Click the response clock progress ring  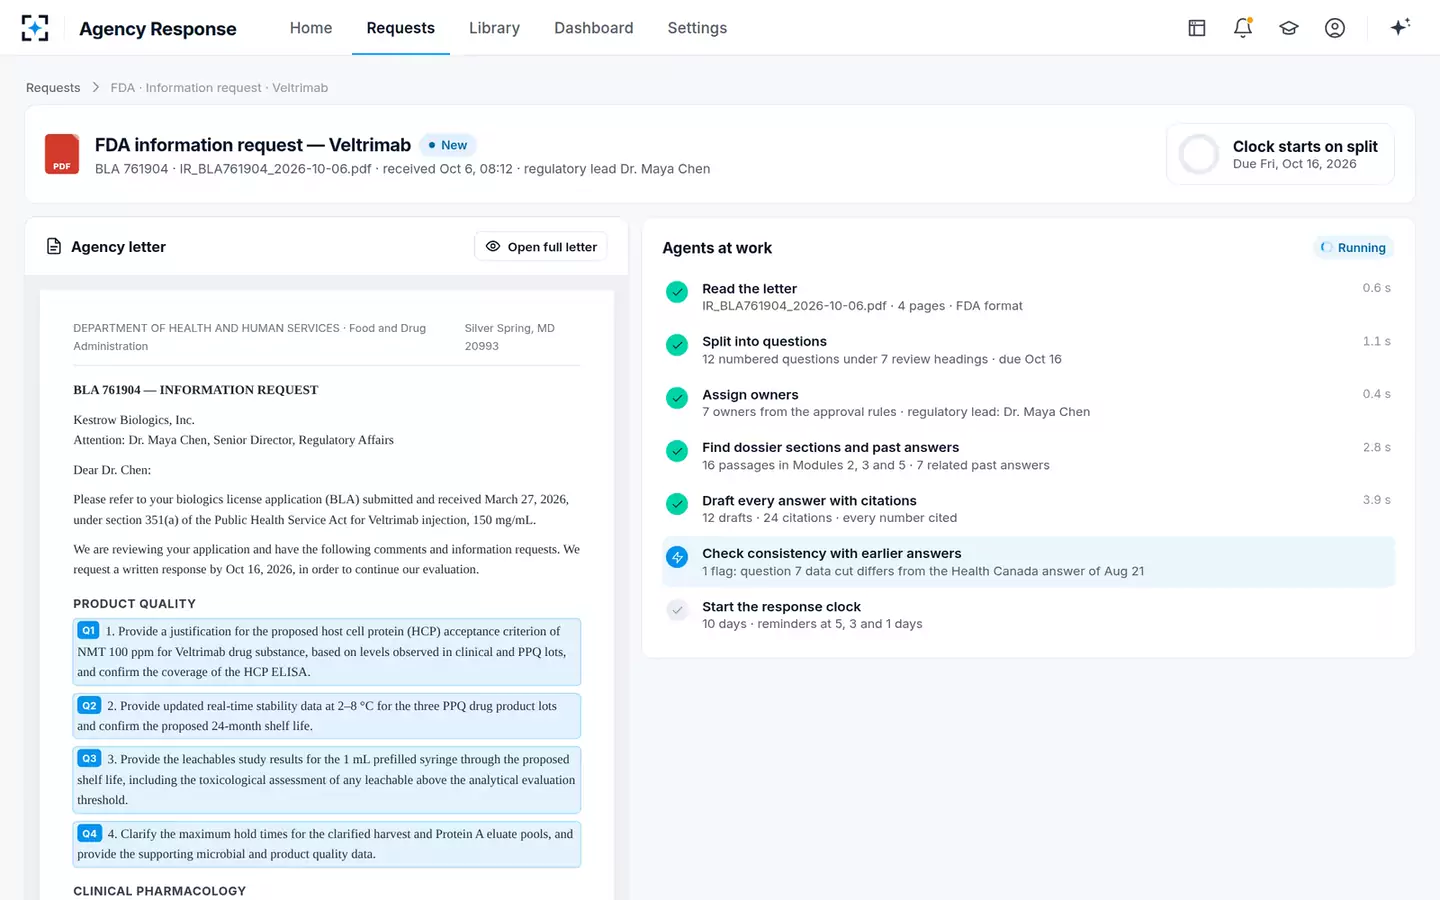[x=1199, y=155]
